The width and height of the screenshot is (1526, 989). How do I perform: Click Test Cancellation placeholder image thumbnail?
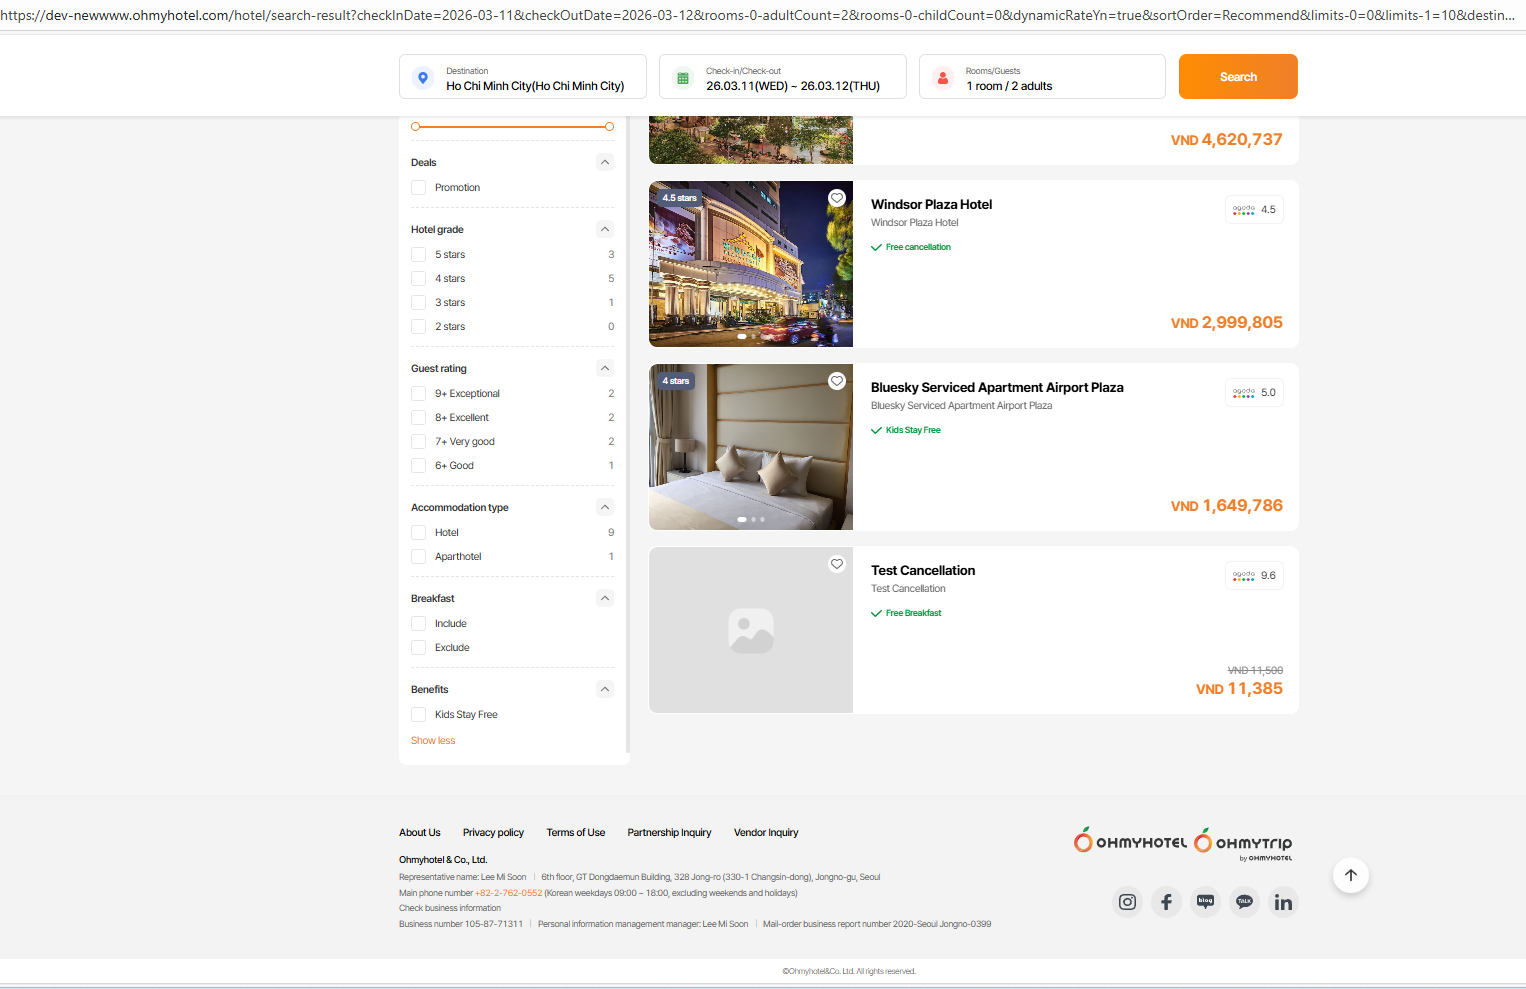tap(751, 630)
